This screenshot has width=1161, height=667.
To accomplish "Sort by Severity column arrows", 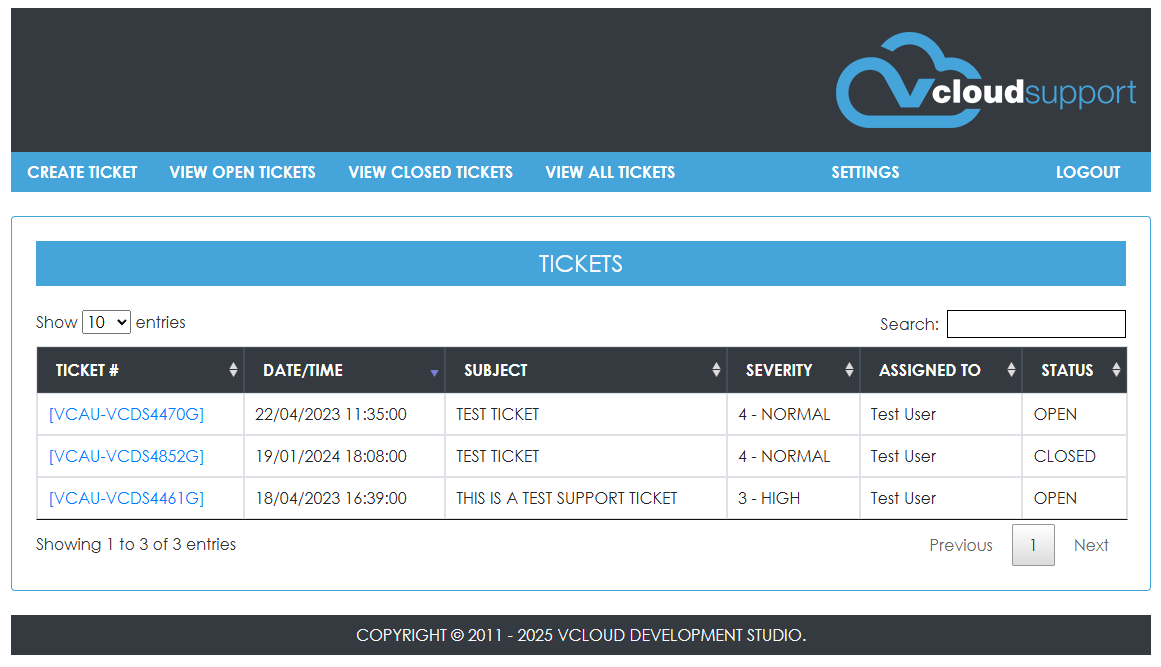I will pyautogui.click(x=849, y=370).
